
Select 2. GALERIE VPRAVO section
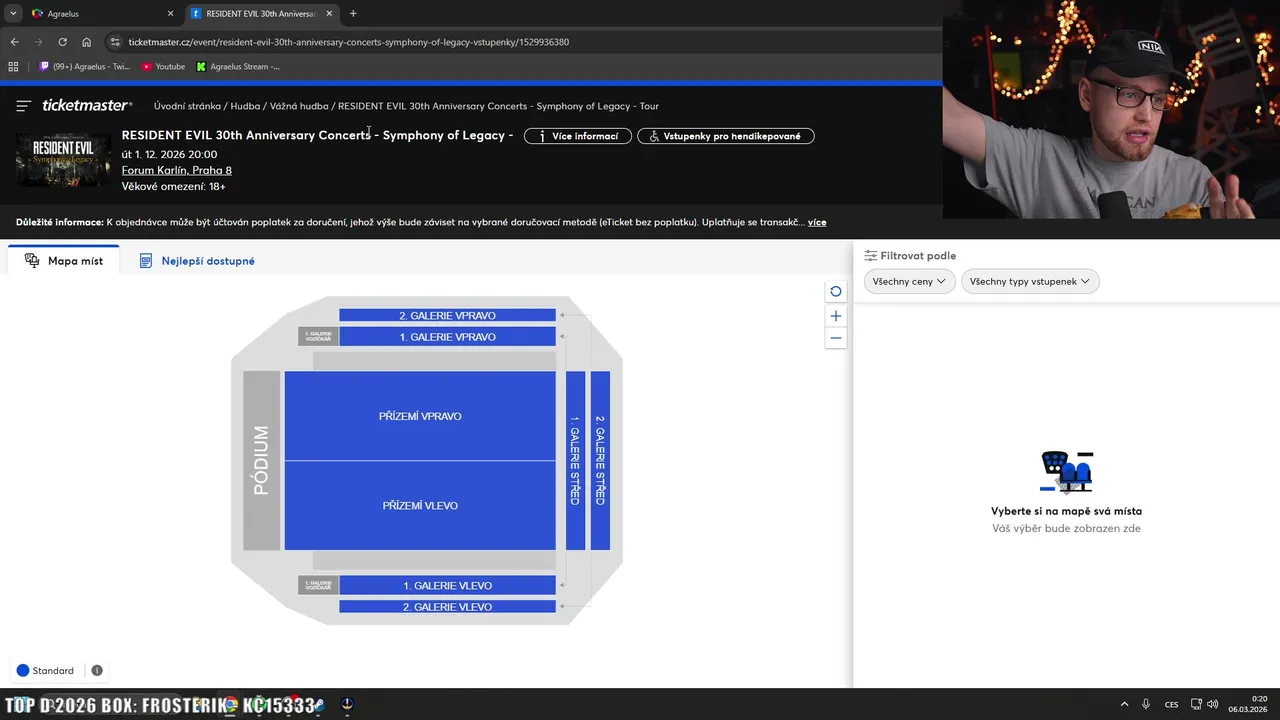pos(447,315)
